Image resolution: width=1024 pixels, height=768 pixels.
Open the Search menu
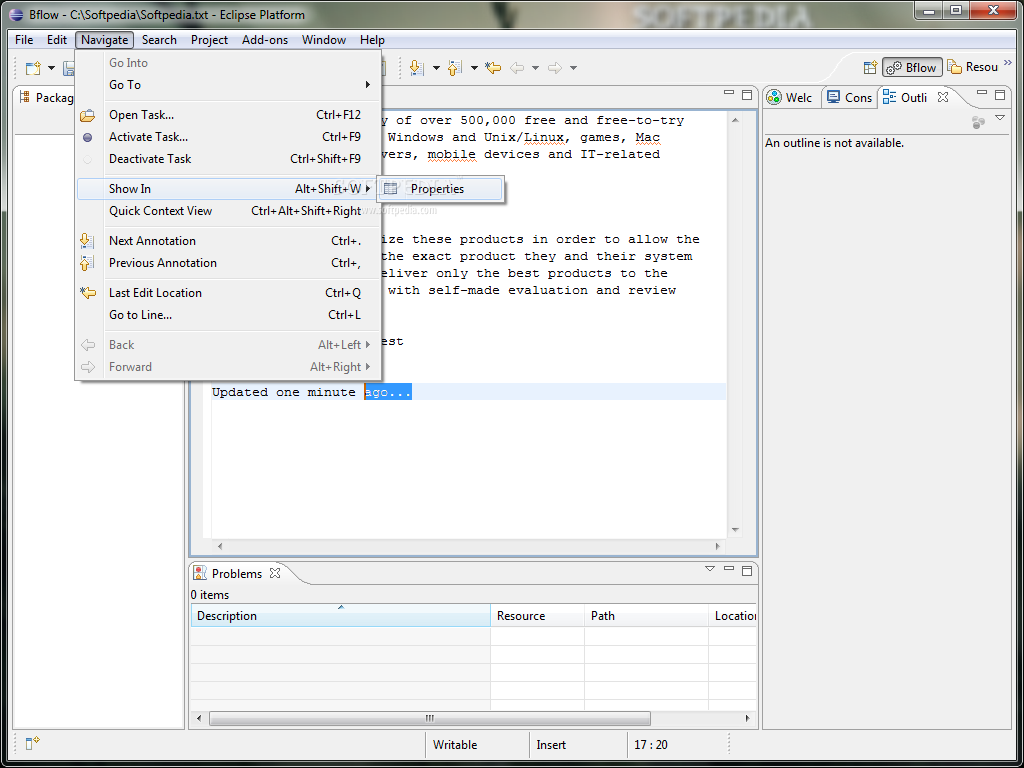click(x=159, y=40)
